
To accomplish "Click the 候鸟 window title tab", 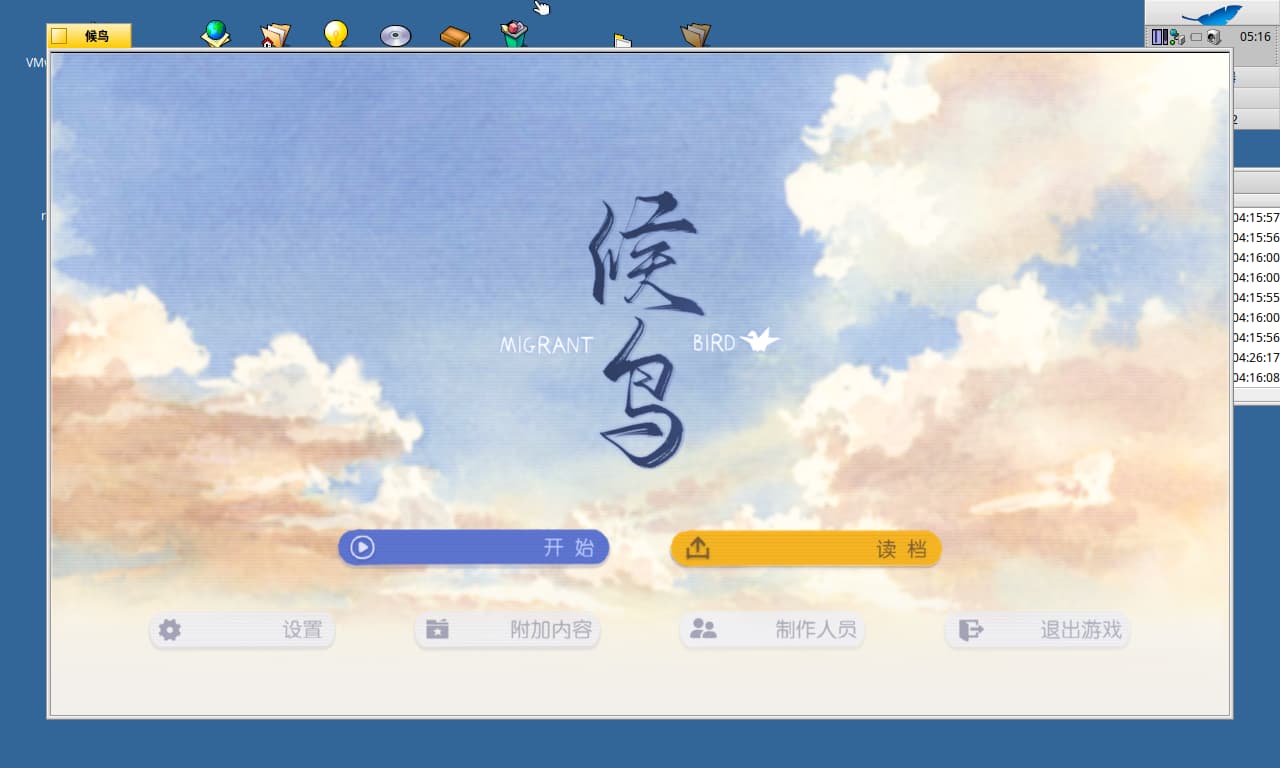I will [89, 36].
